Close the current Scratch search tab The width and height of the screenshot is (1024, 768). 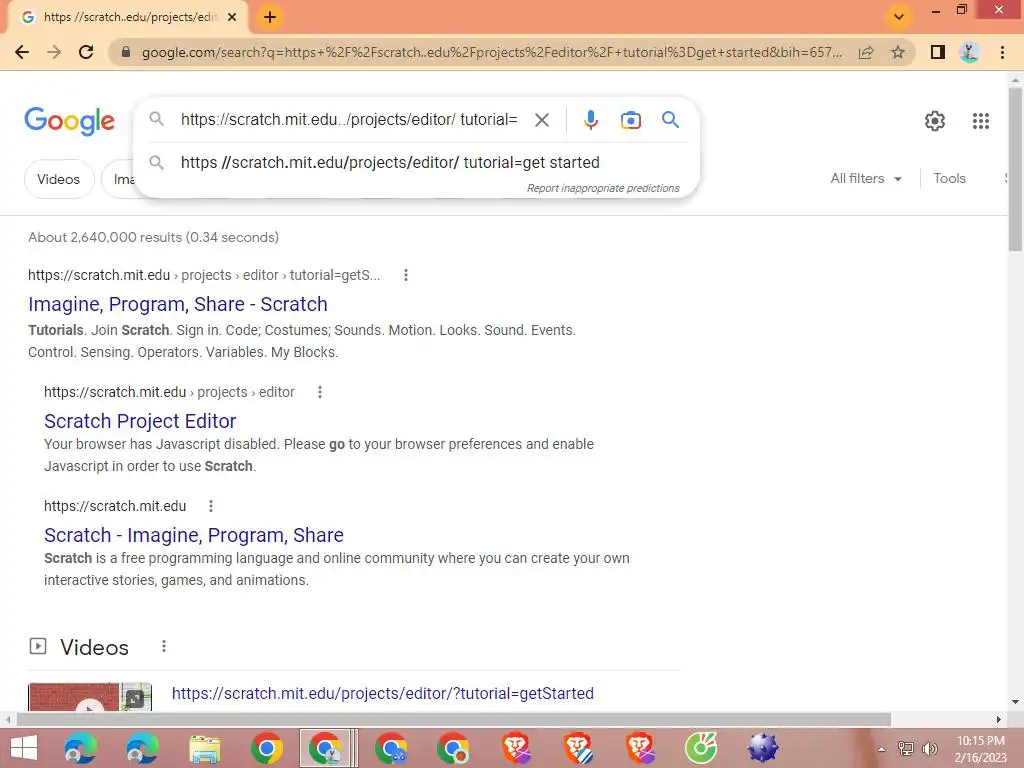coord(232,17)
